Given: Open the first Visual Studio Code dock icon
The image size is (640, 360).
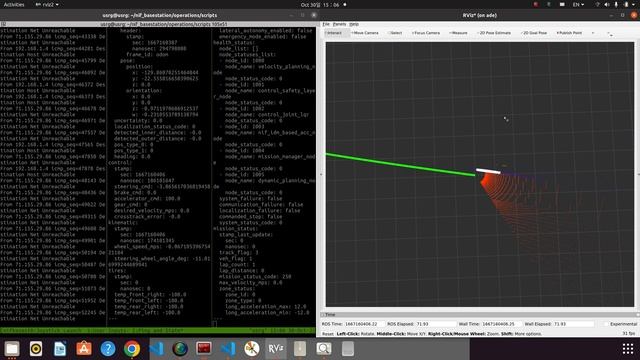Looking at the screenshot, I should tap(156, 349).
